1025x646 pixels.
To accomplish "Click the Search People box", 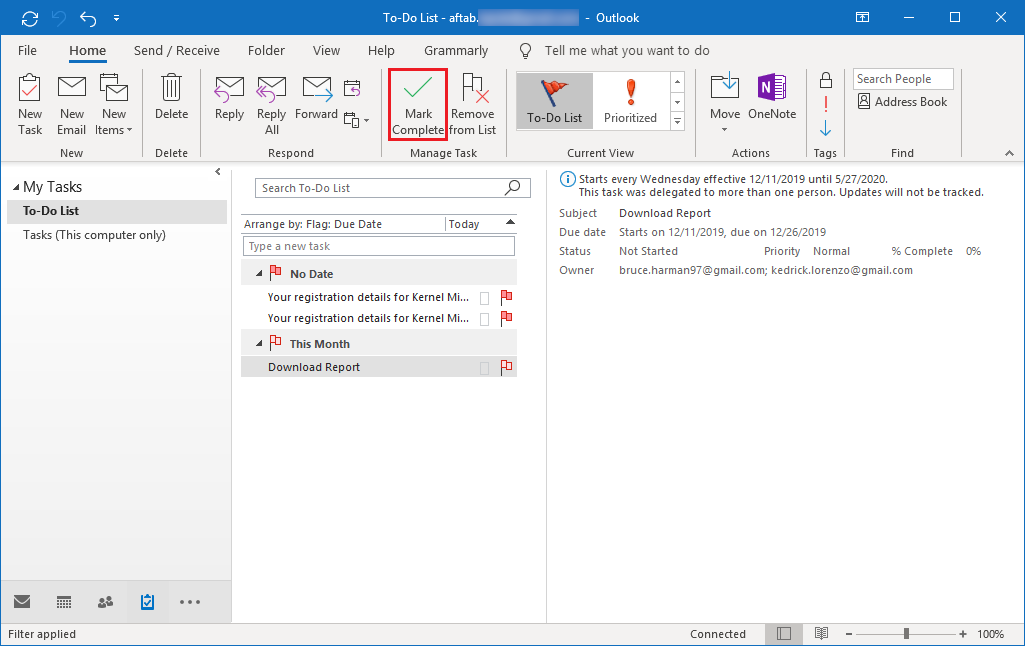I will [903, 78].
